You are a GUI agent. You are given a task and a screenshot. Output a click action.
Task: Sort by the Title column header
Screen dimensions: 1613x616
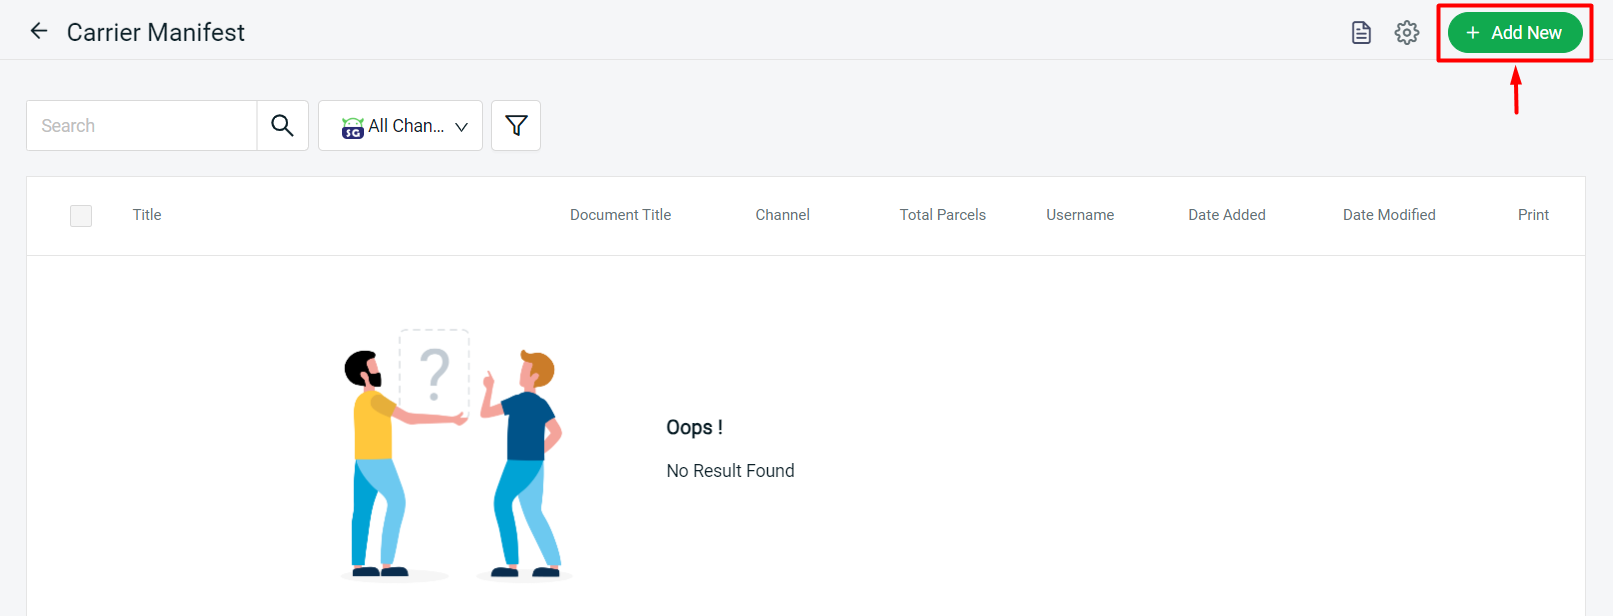147,215
